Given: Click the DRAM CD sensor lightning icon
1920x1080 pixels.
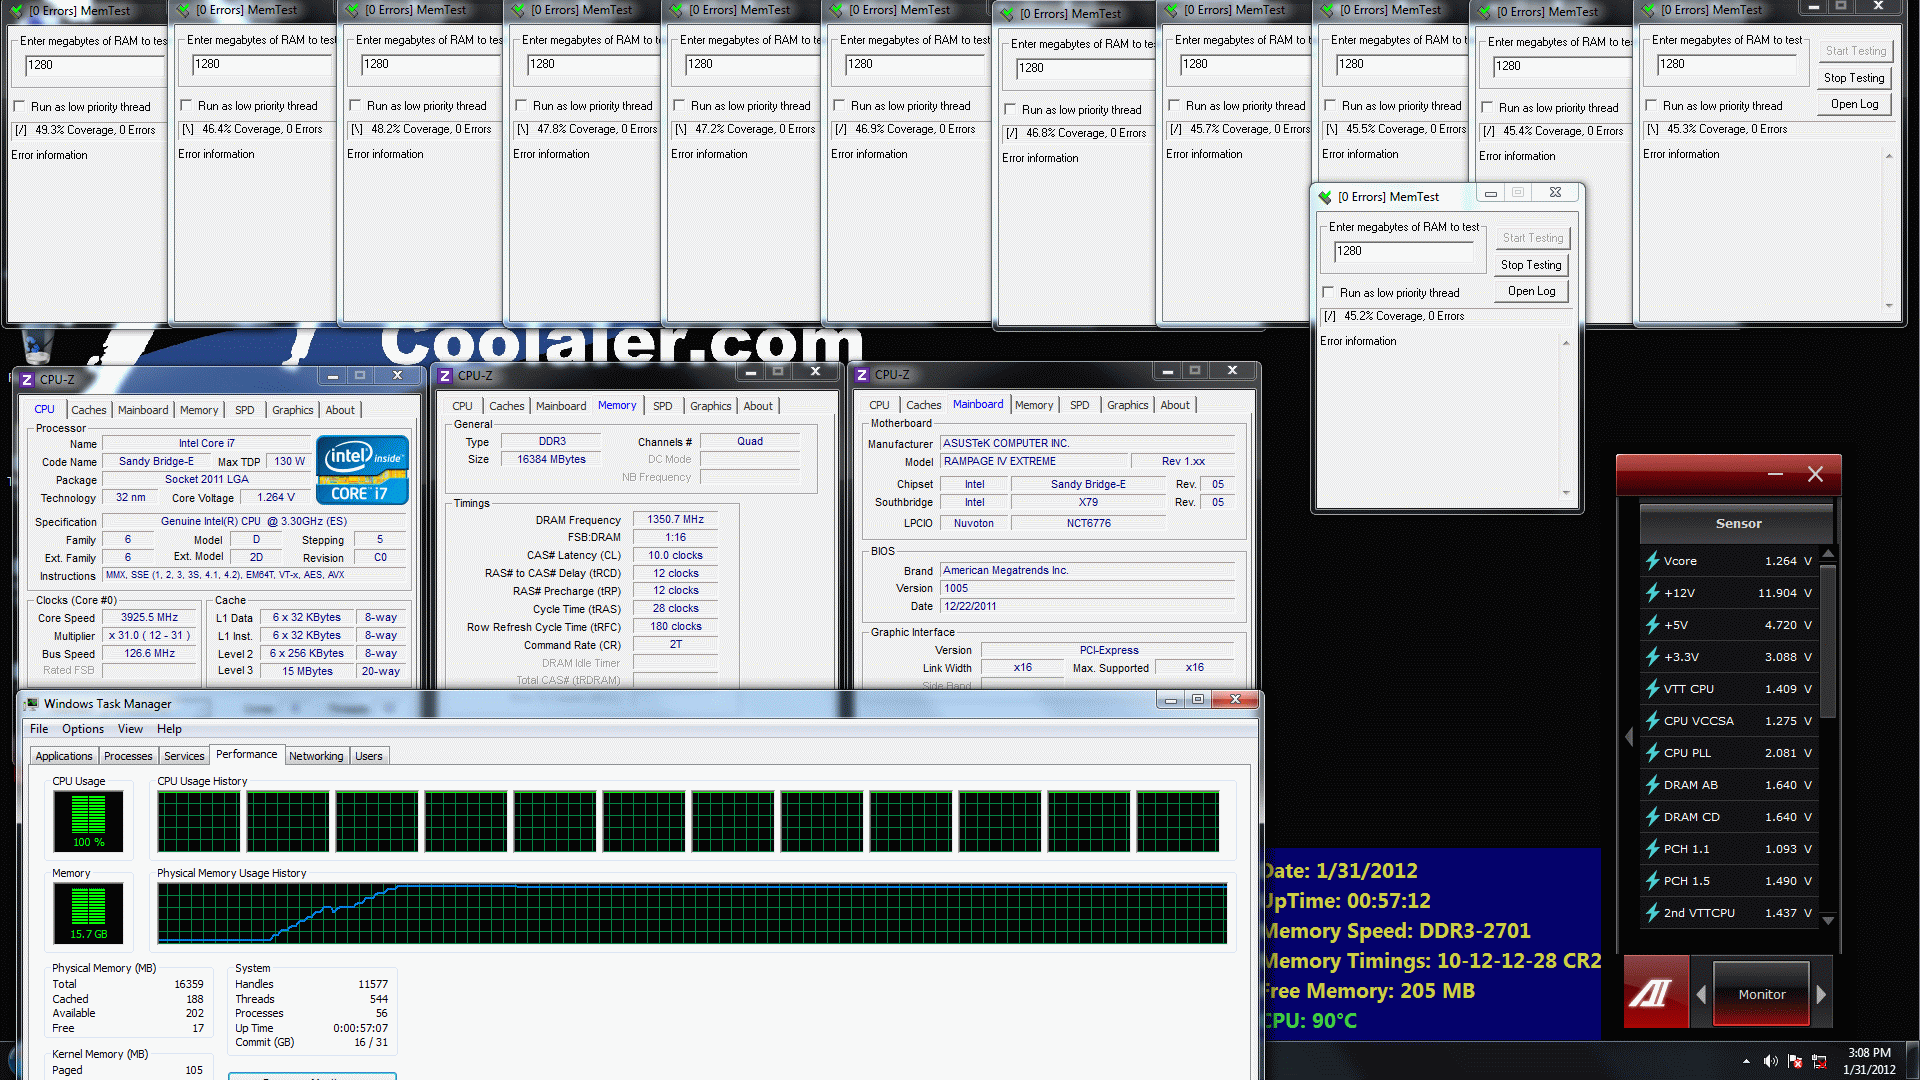Looking at the screenshot, I should pyautogui.click(x=1652, y=817).
